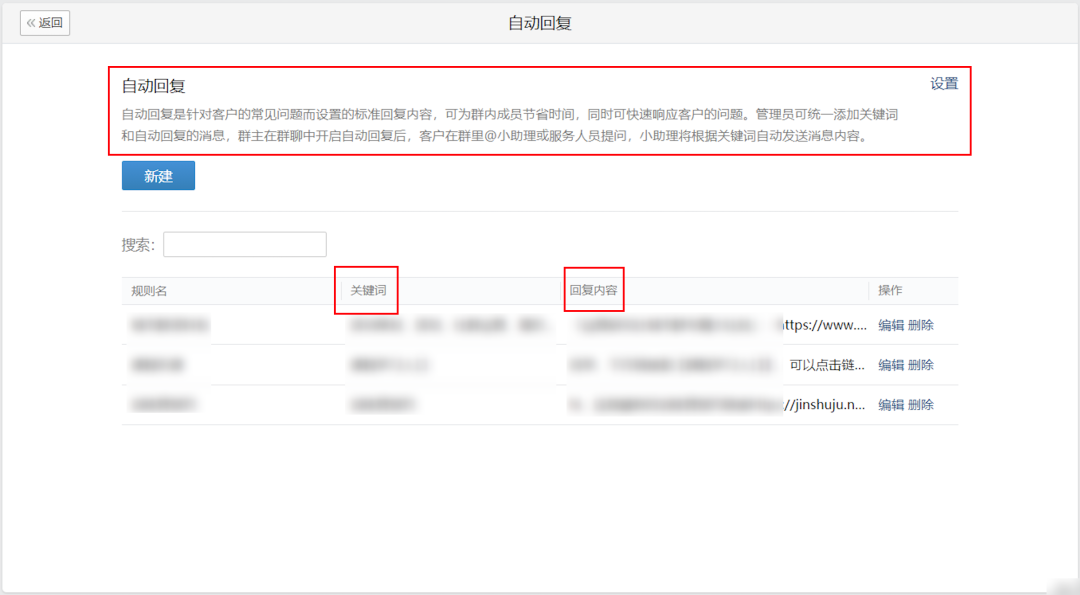Click the 回复内容 column header
Screen dimensions: 1080x595
point(593,291)
